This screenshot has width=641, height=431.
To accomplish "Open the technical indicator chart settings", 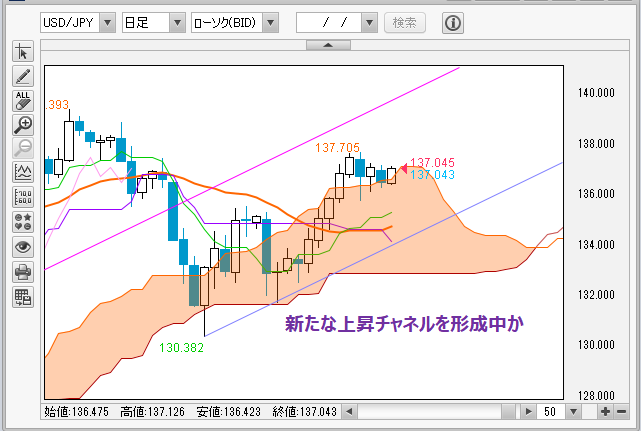I will click(x=23, y=172).
